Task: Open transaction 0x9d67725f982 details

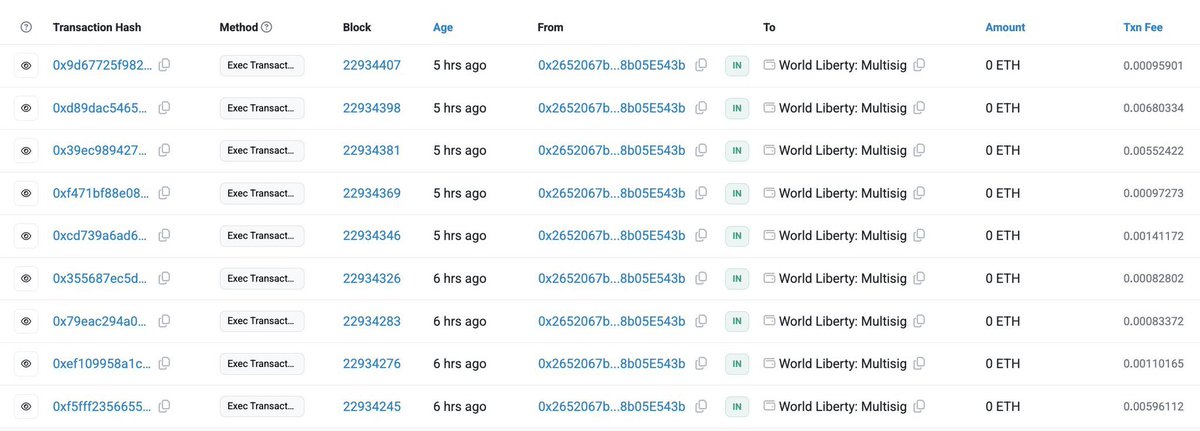Action: click(x=102, y=65)
